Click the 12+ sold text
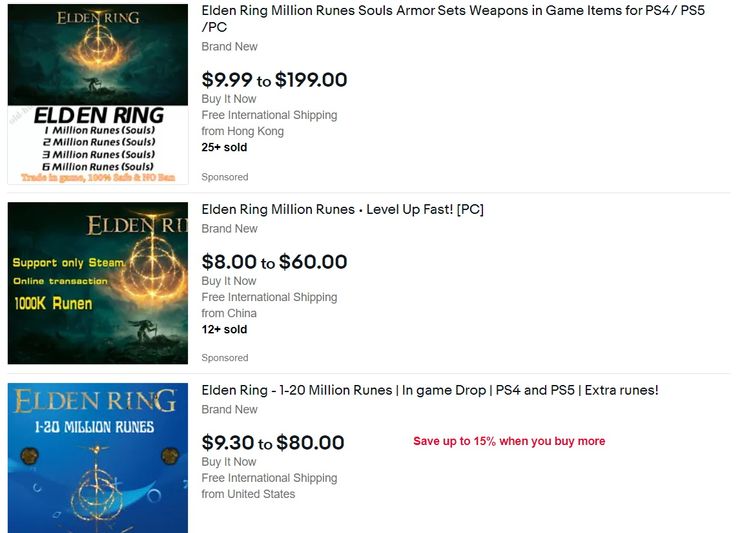 pyautogui.click(x=224, y=329)
